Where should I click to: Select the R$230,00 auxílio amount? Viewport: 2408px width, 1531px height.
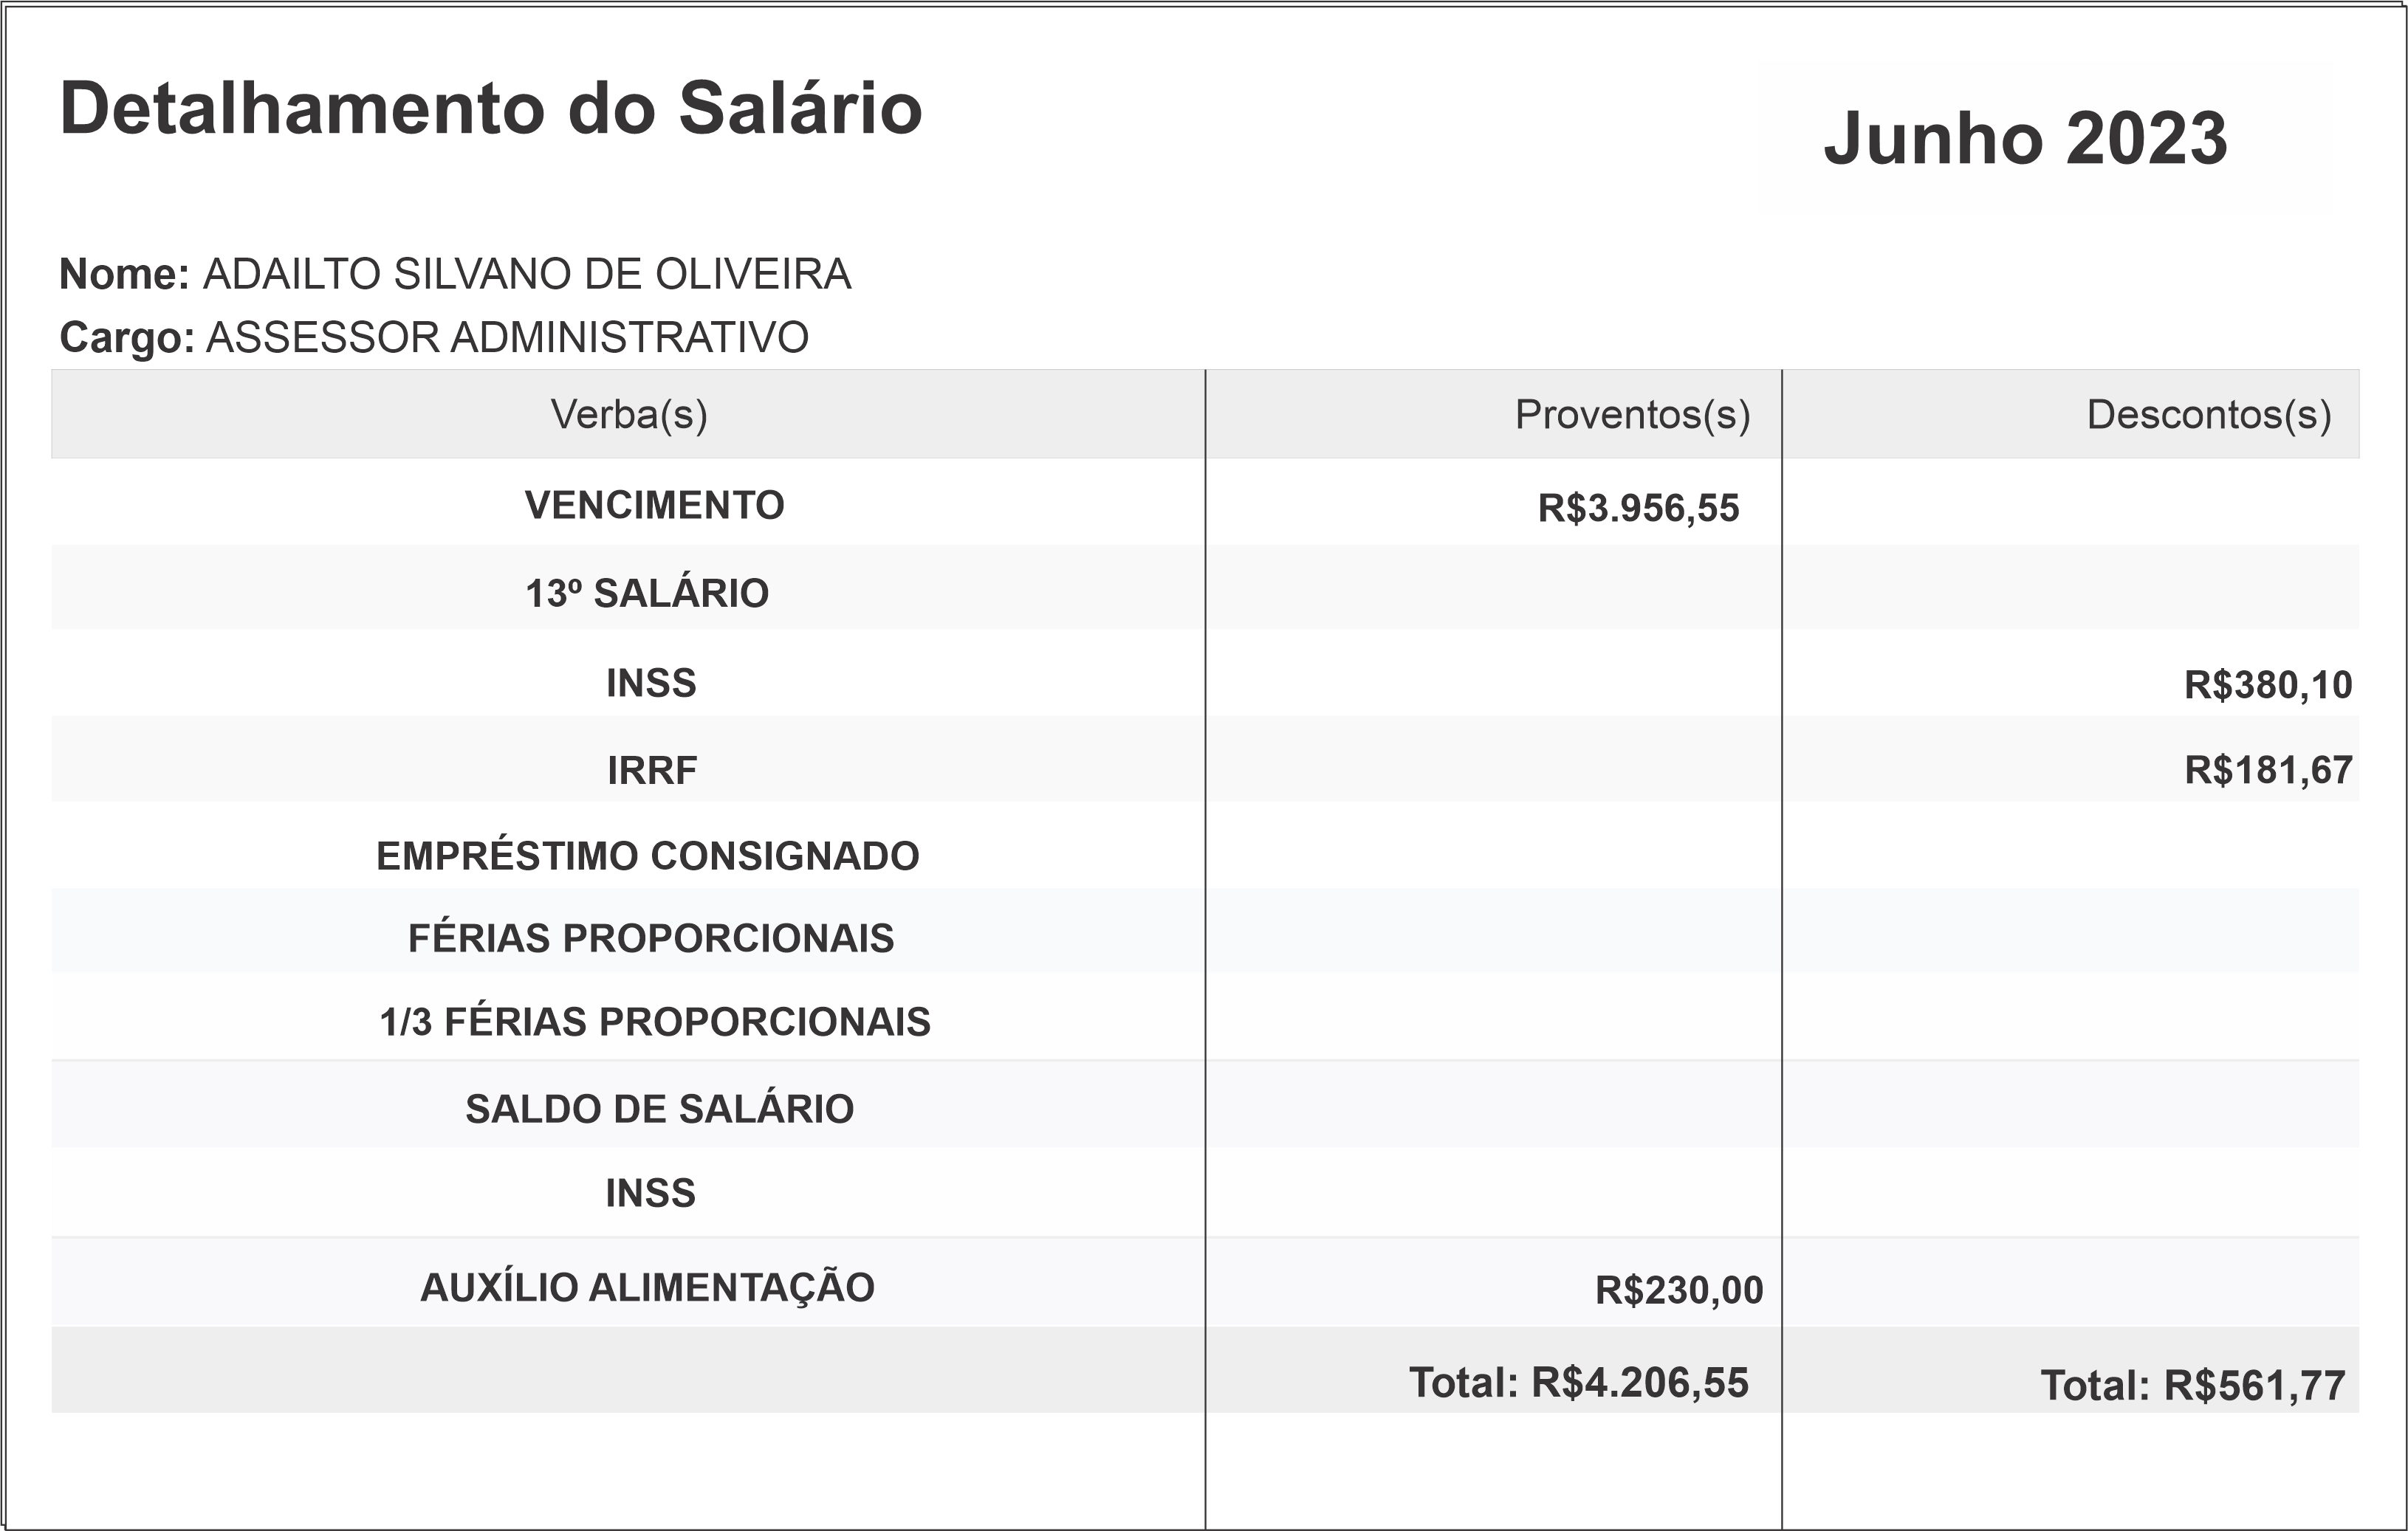1679,1290
